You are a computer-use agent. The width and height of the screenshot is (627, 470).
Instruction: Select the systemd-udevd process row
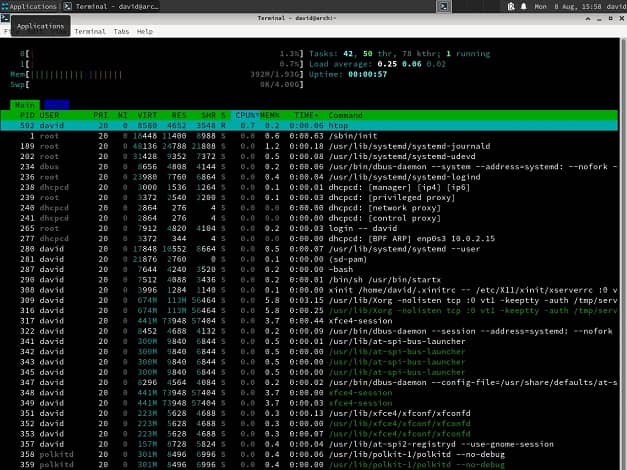309,156
